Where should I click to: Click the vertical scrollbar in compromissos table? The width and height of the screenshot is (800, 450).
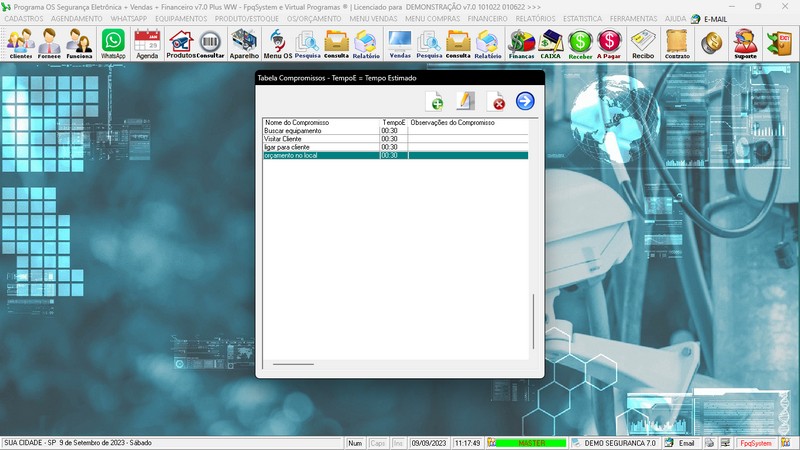click(x=533, y=320)
